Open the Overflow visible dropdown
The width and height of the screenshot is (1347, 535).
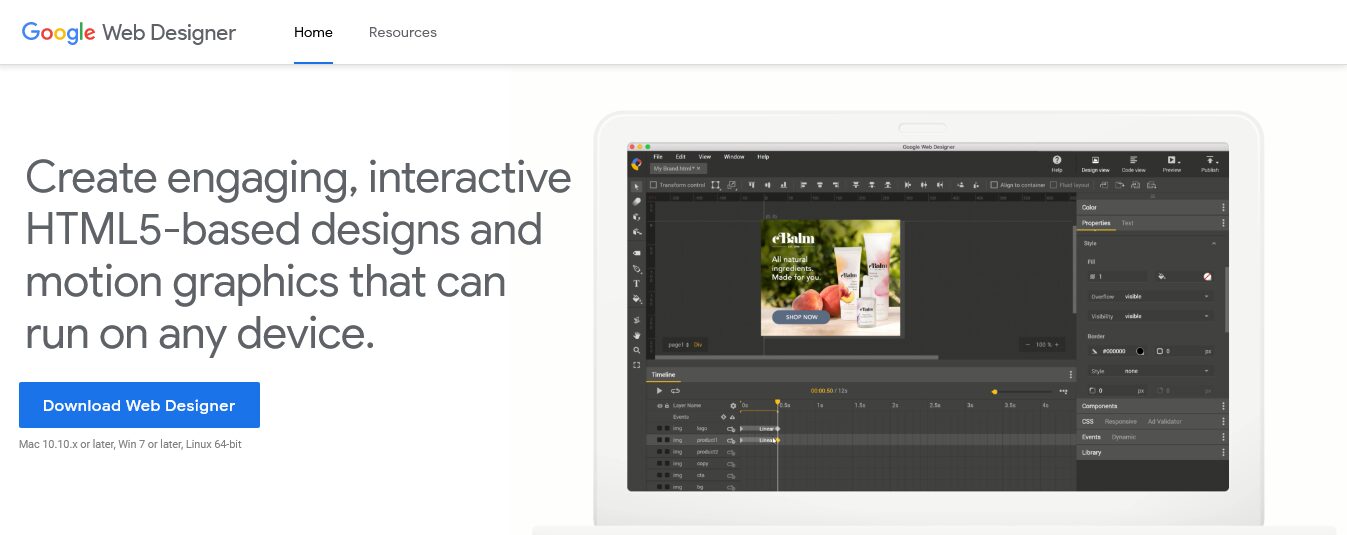click(x=1167, y=296)
